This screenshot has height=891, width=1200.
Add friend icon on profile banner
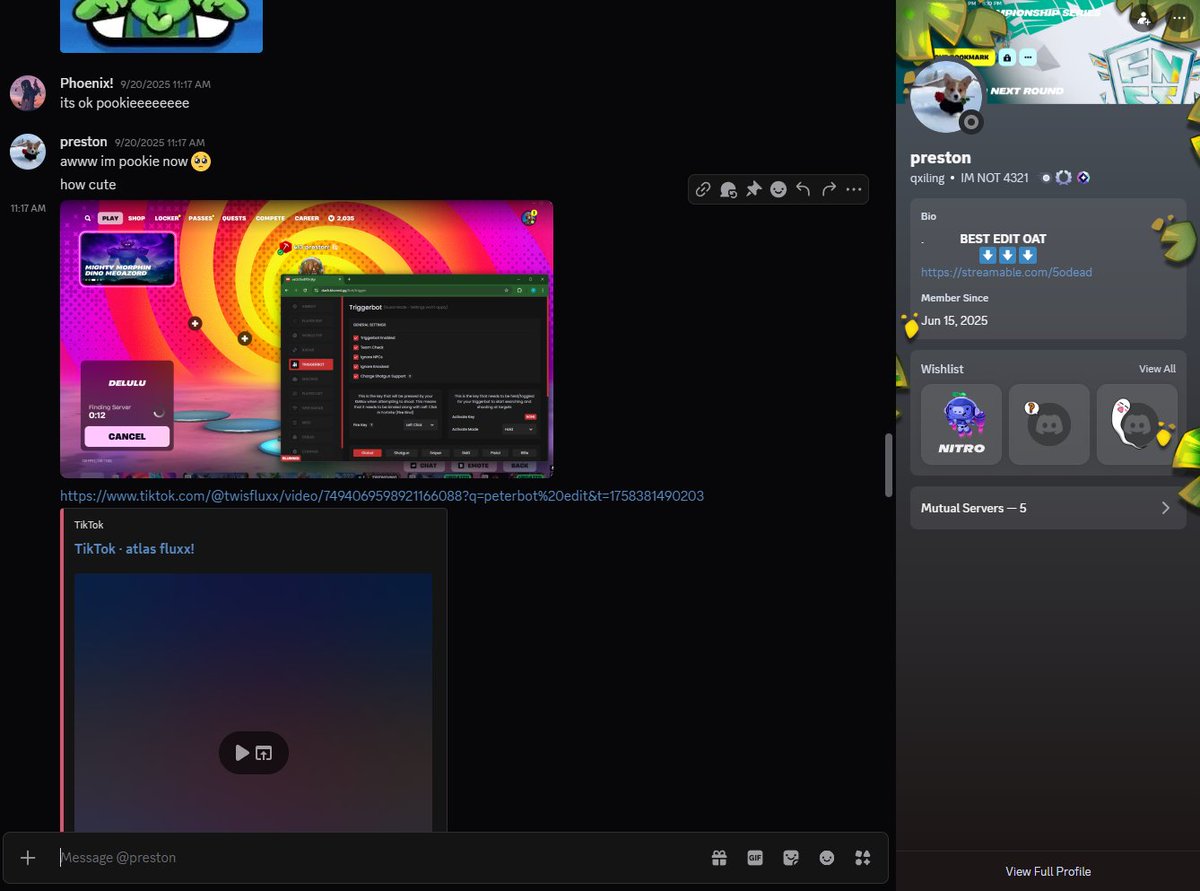pyautogui.click(x=1144, y=17)
